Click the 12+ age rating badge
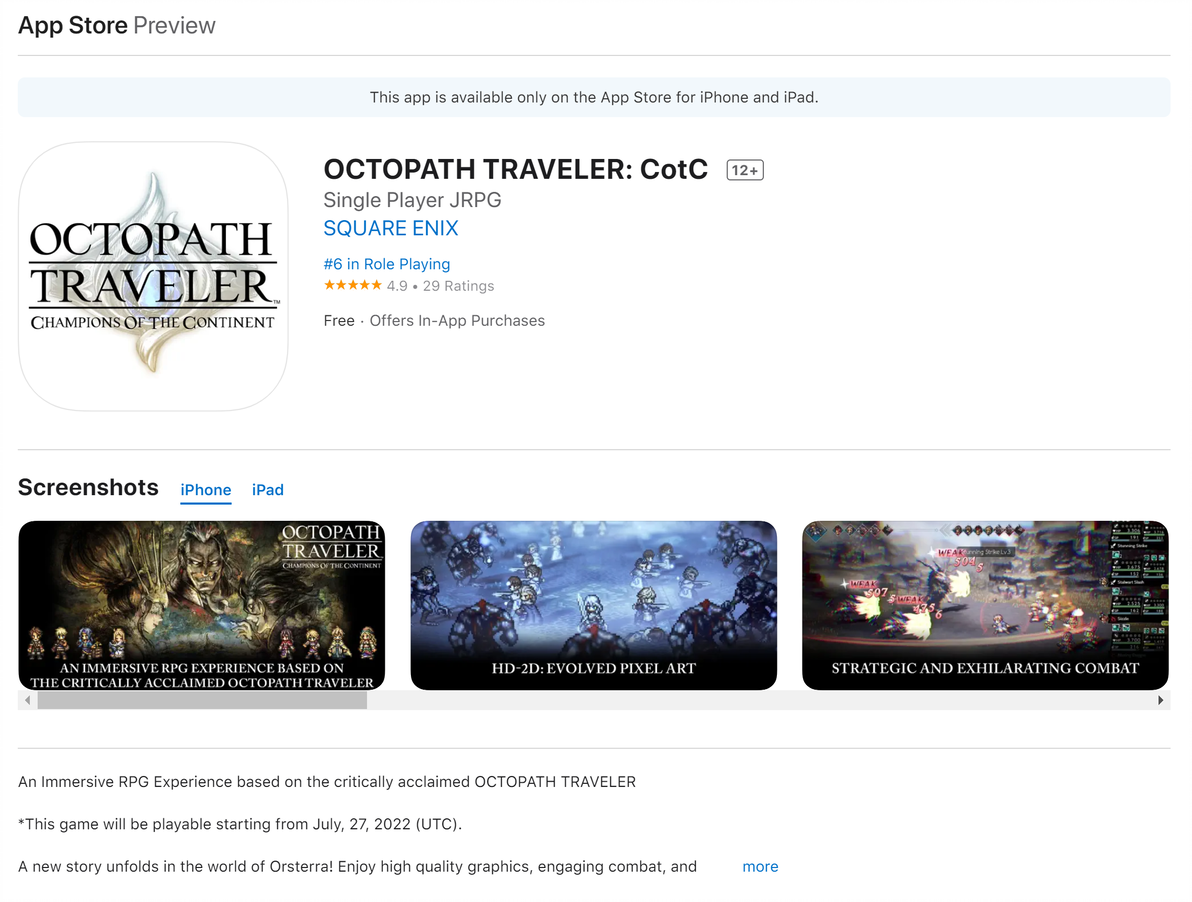This screenshot has height=902, width=1192. [x=745, y=170]
